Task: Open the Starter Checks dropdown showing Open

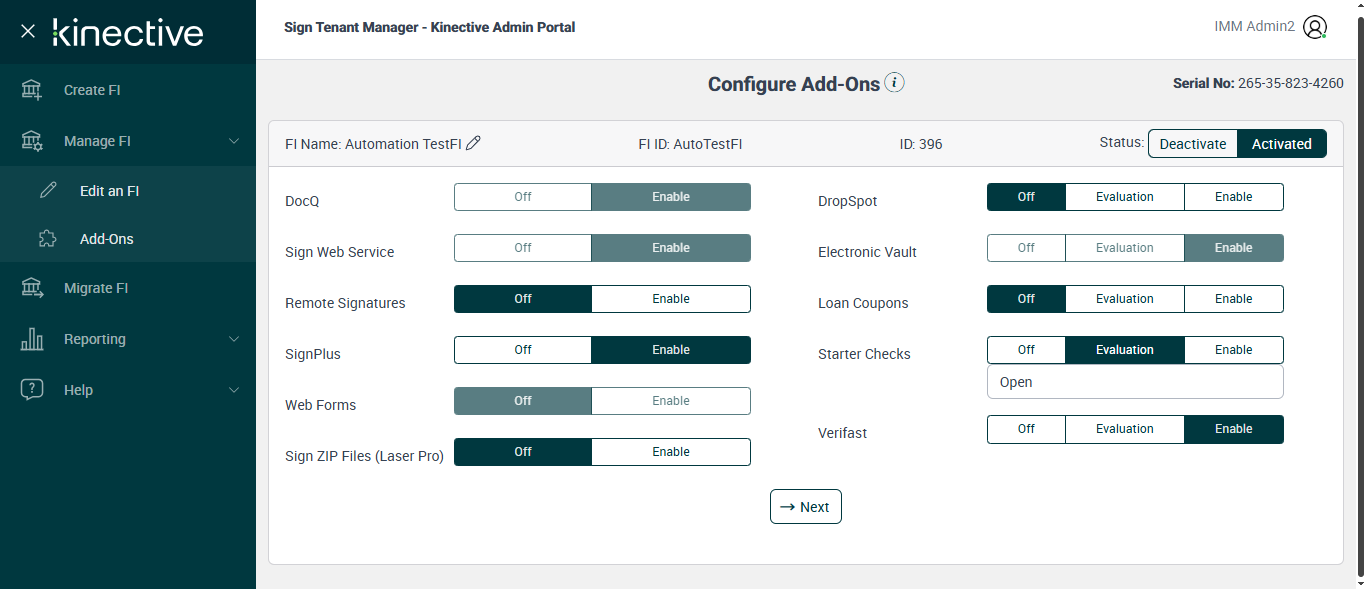Action: click(1134, 382)
